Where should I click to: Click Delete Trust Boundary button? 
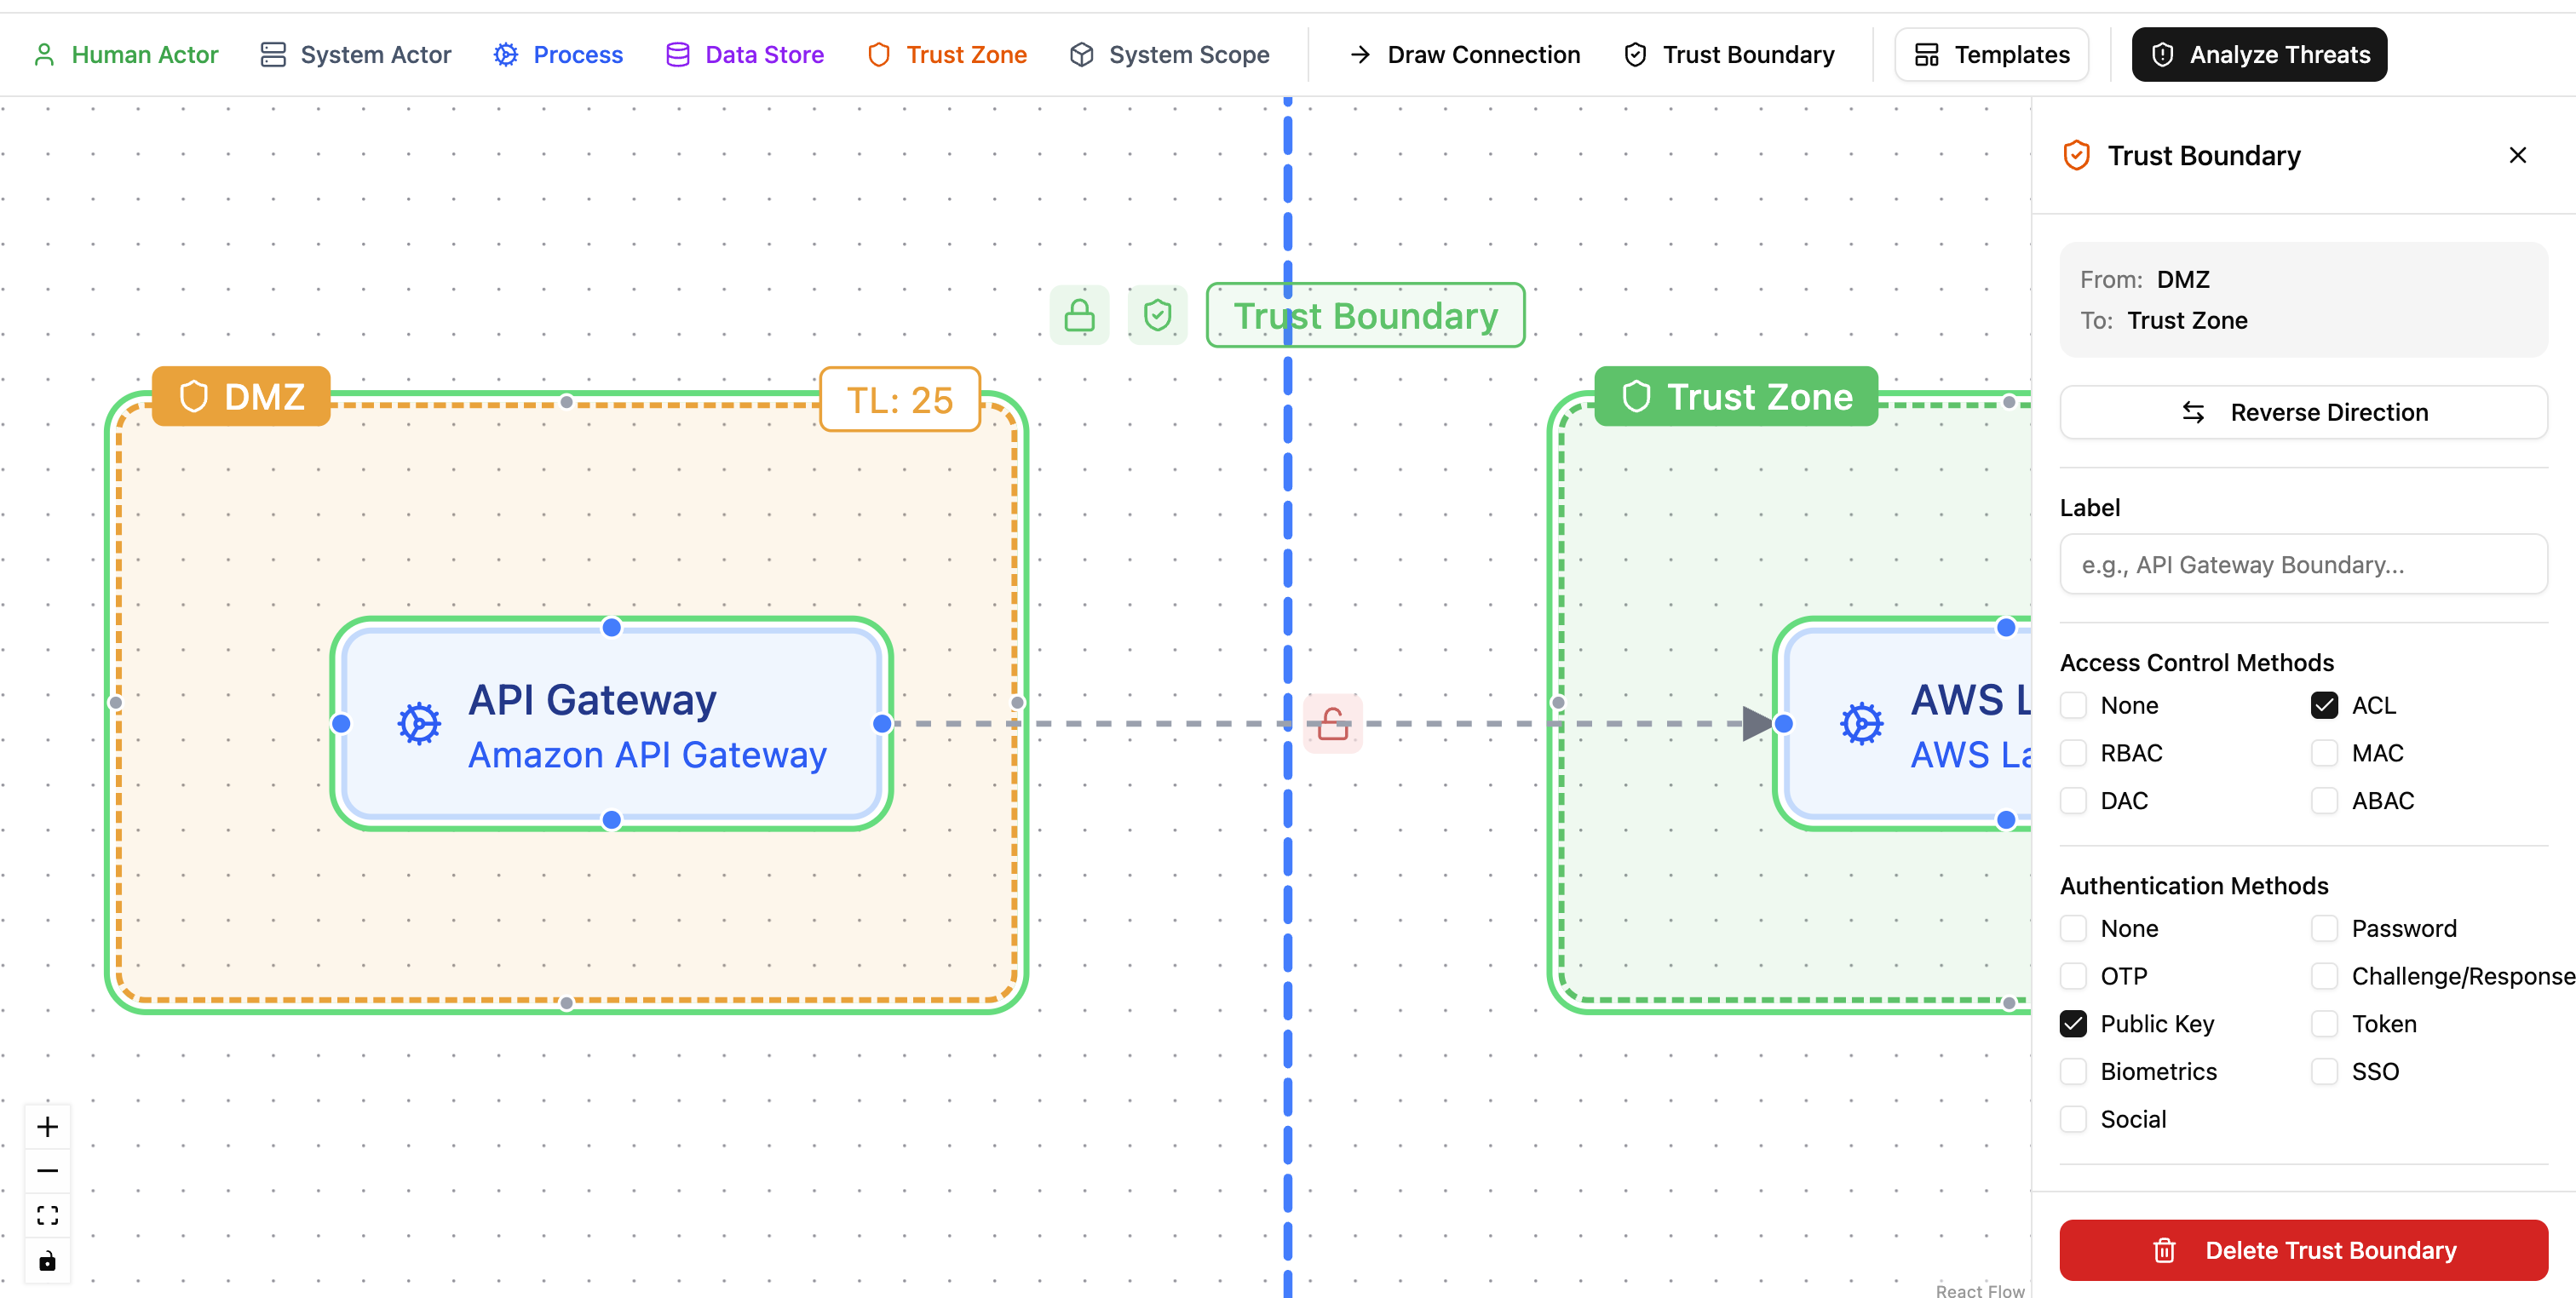[x=2303, y=1250]
